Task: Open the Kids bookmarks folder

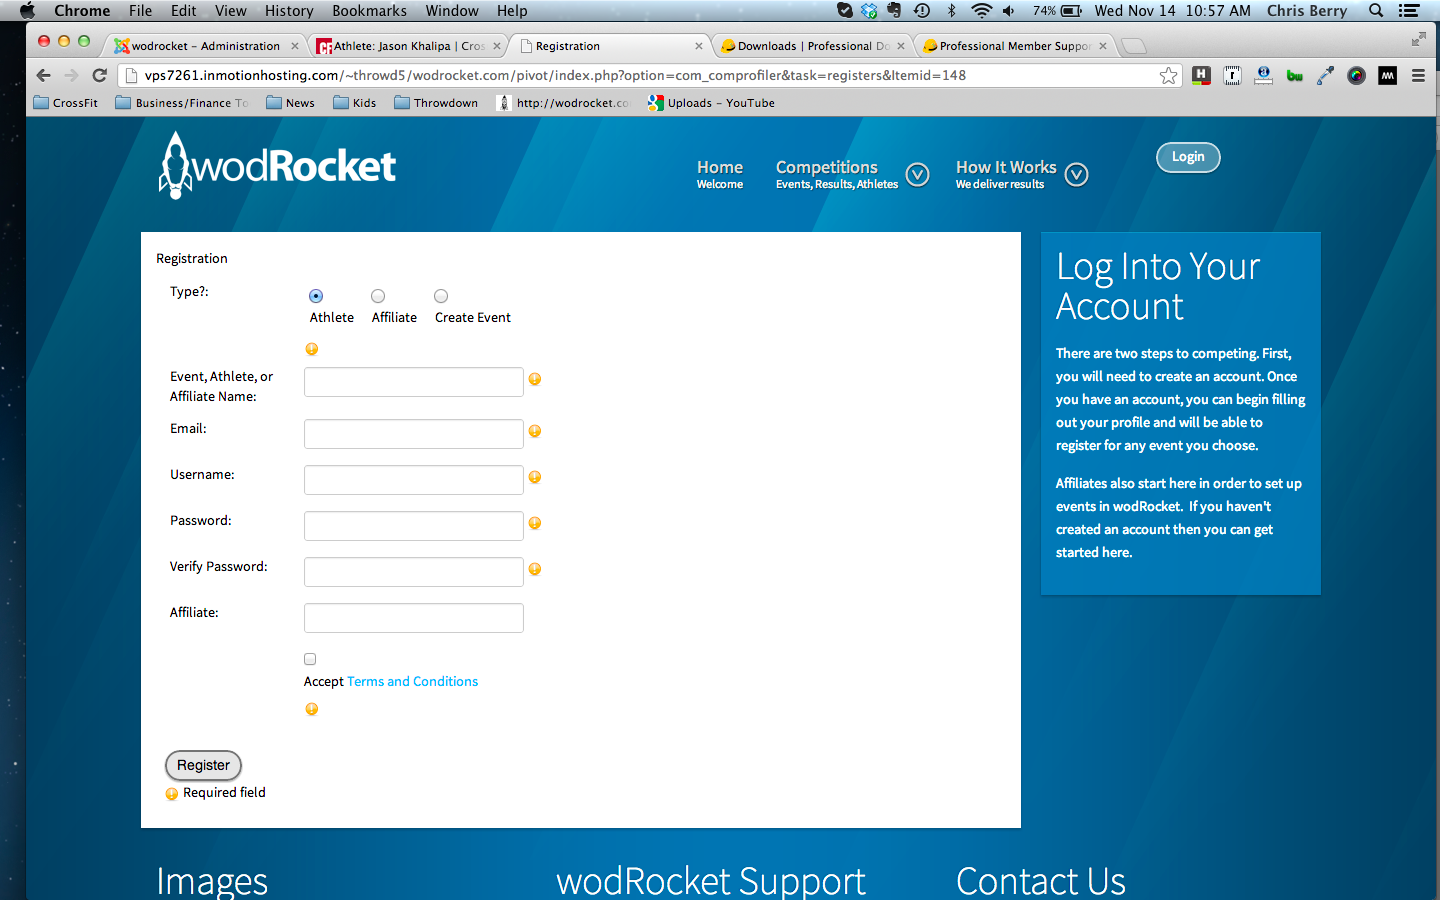Action: coord(355,102)
